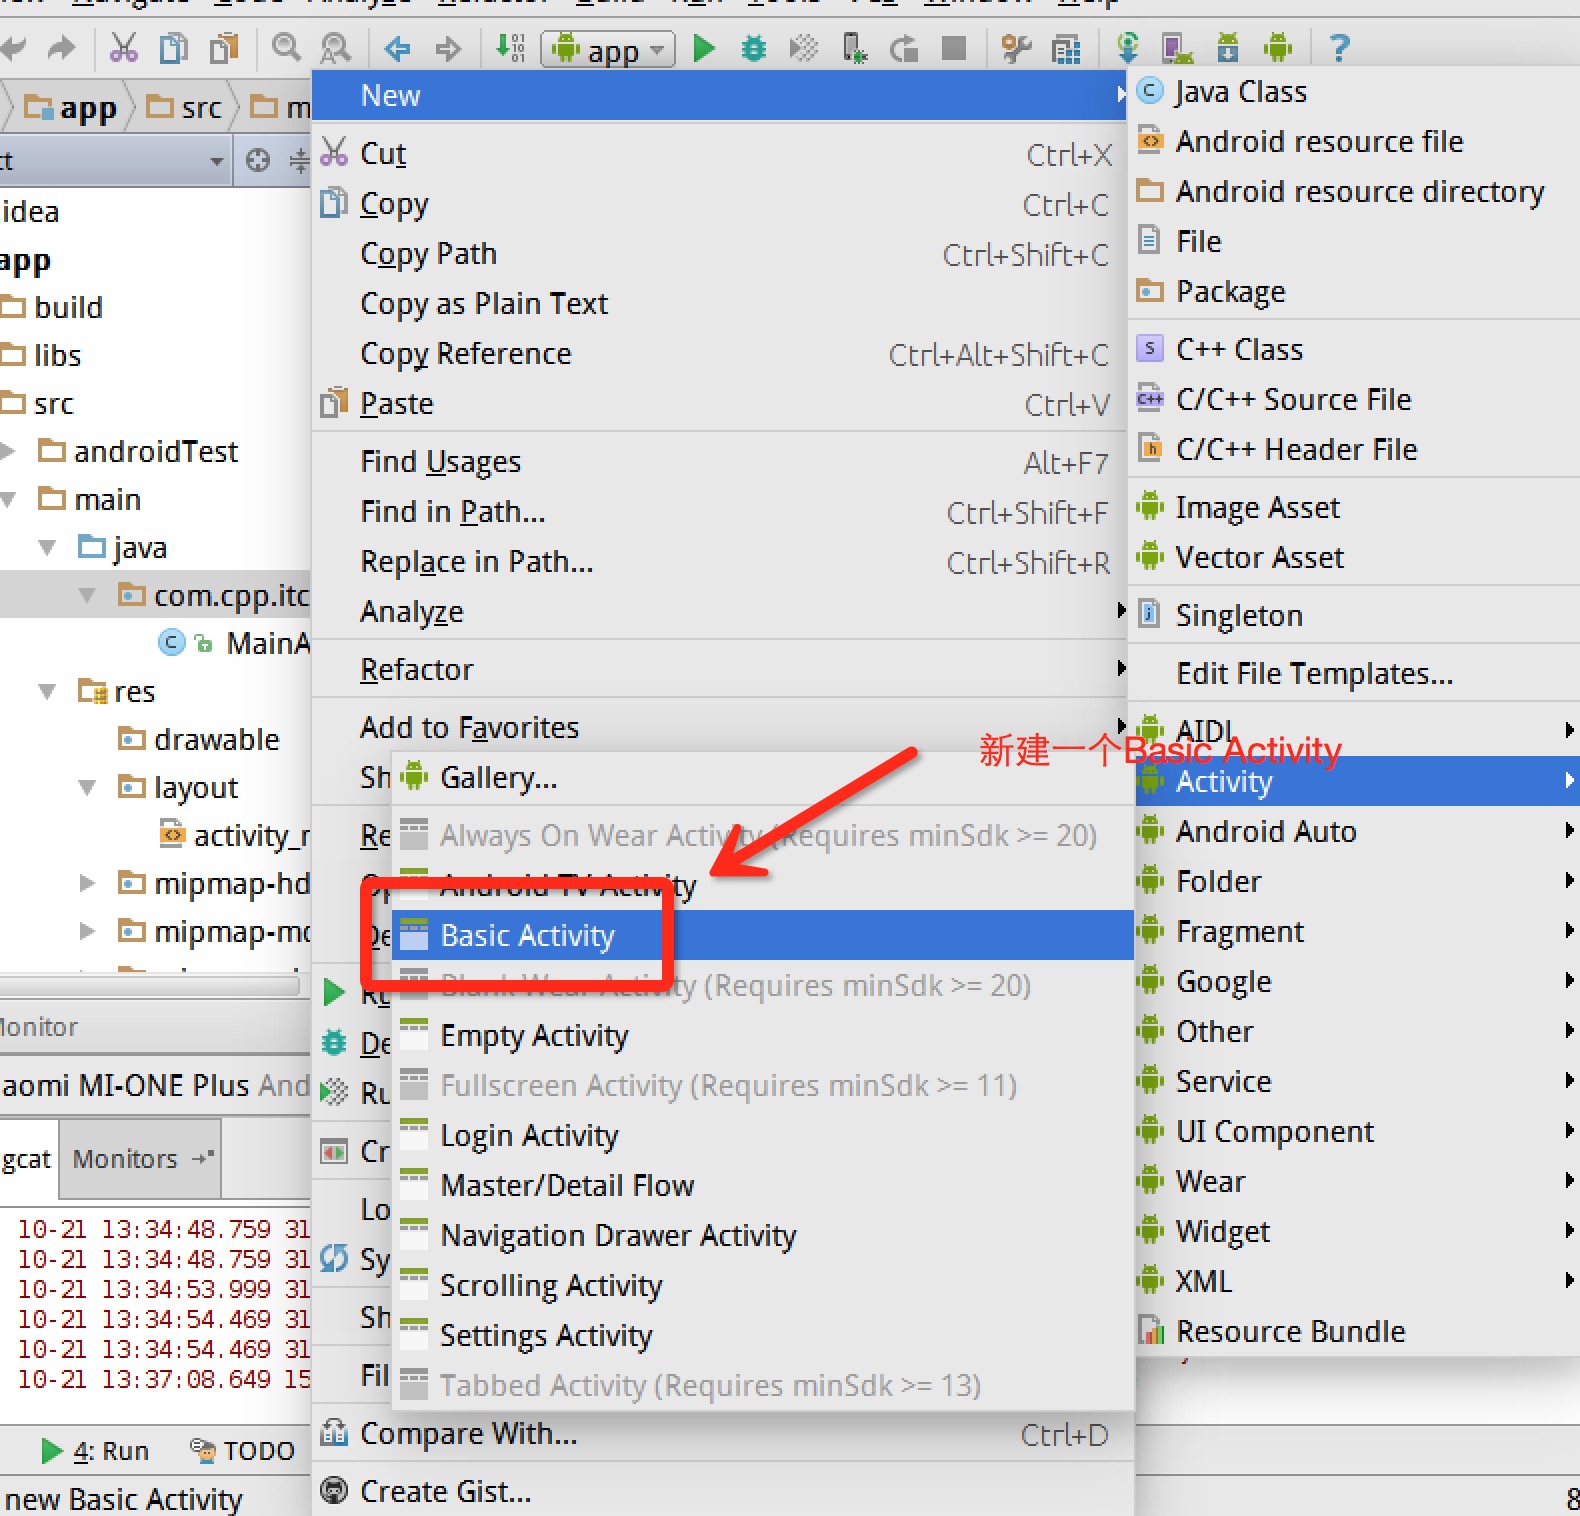
Task: Run the app with the green play icon
Action: pyautogui.click(x=704, y=47)
